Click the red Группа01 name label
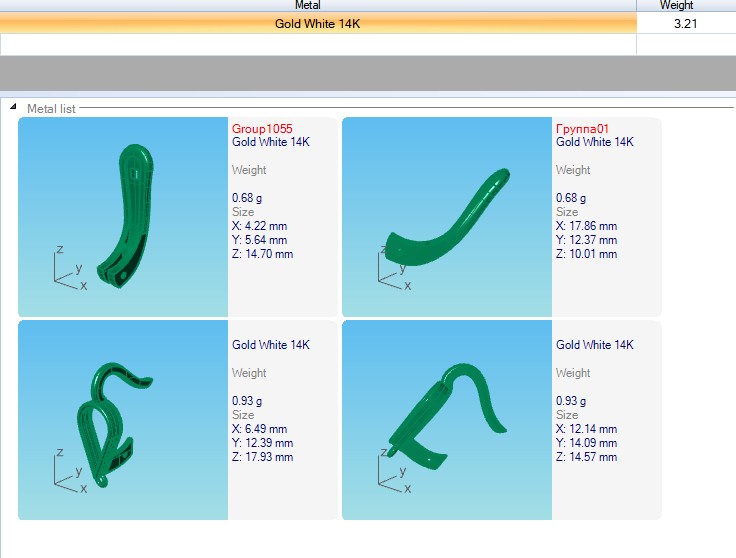This screenshot has height=558, width=736. tap(582, 129)
